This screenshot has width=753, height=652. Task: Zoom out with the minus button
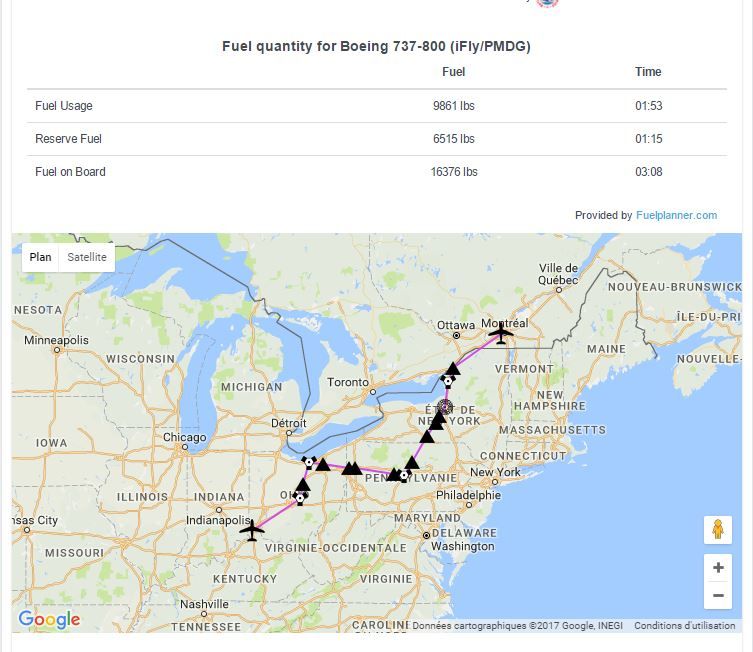point(717,595)
